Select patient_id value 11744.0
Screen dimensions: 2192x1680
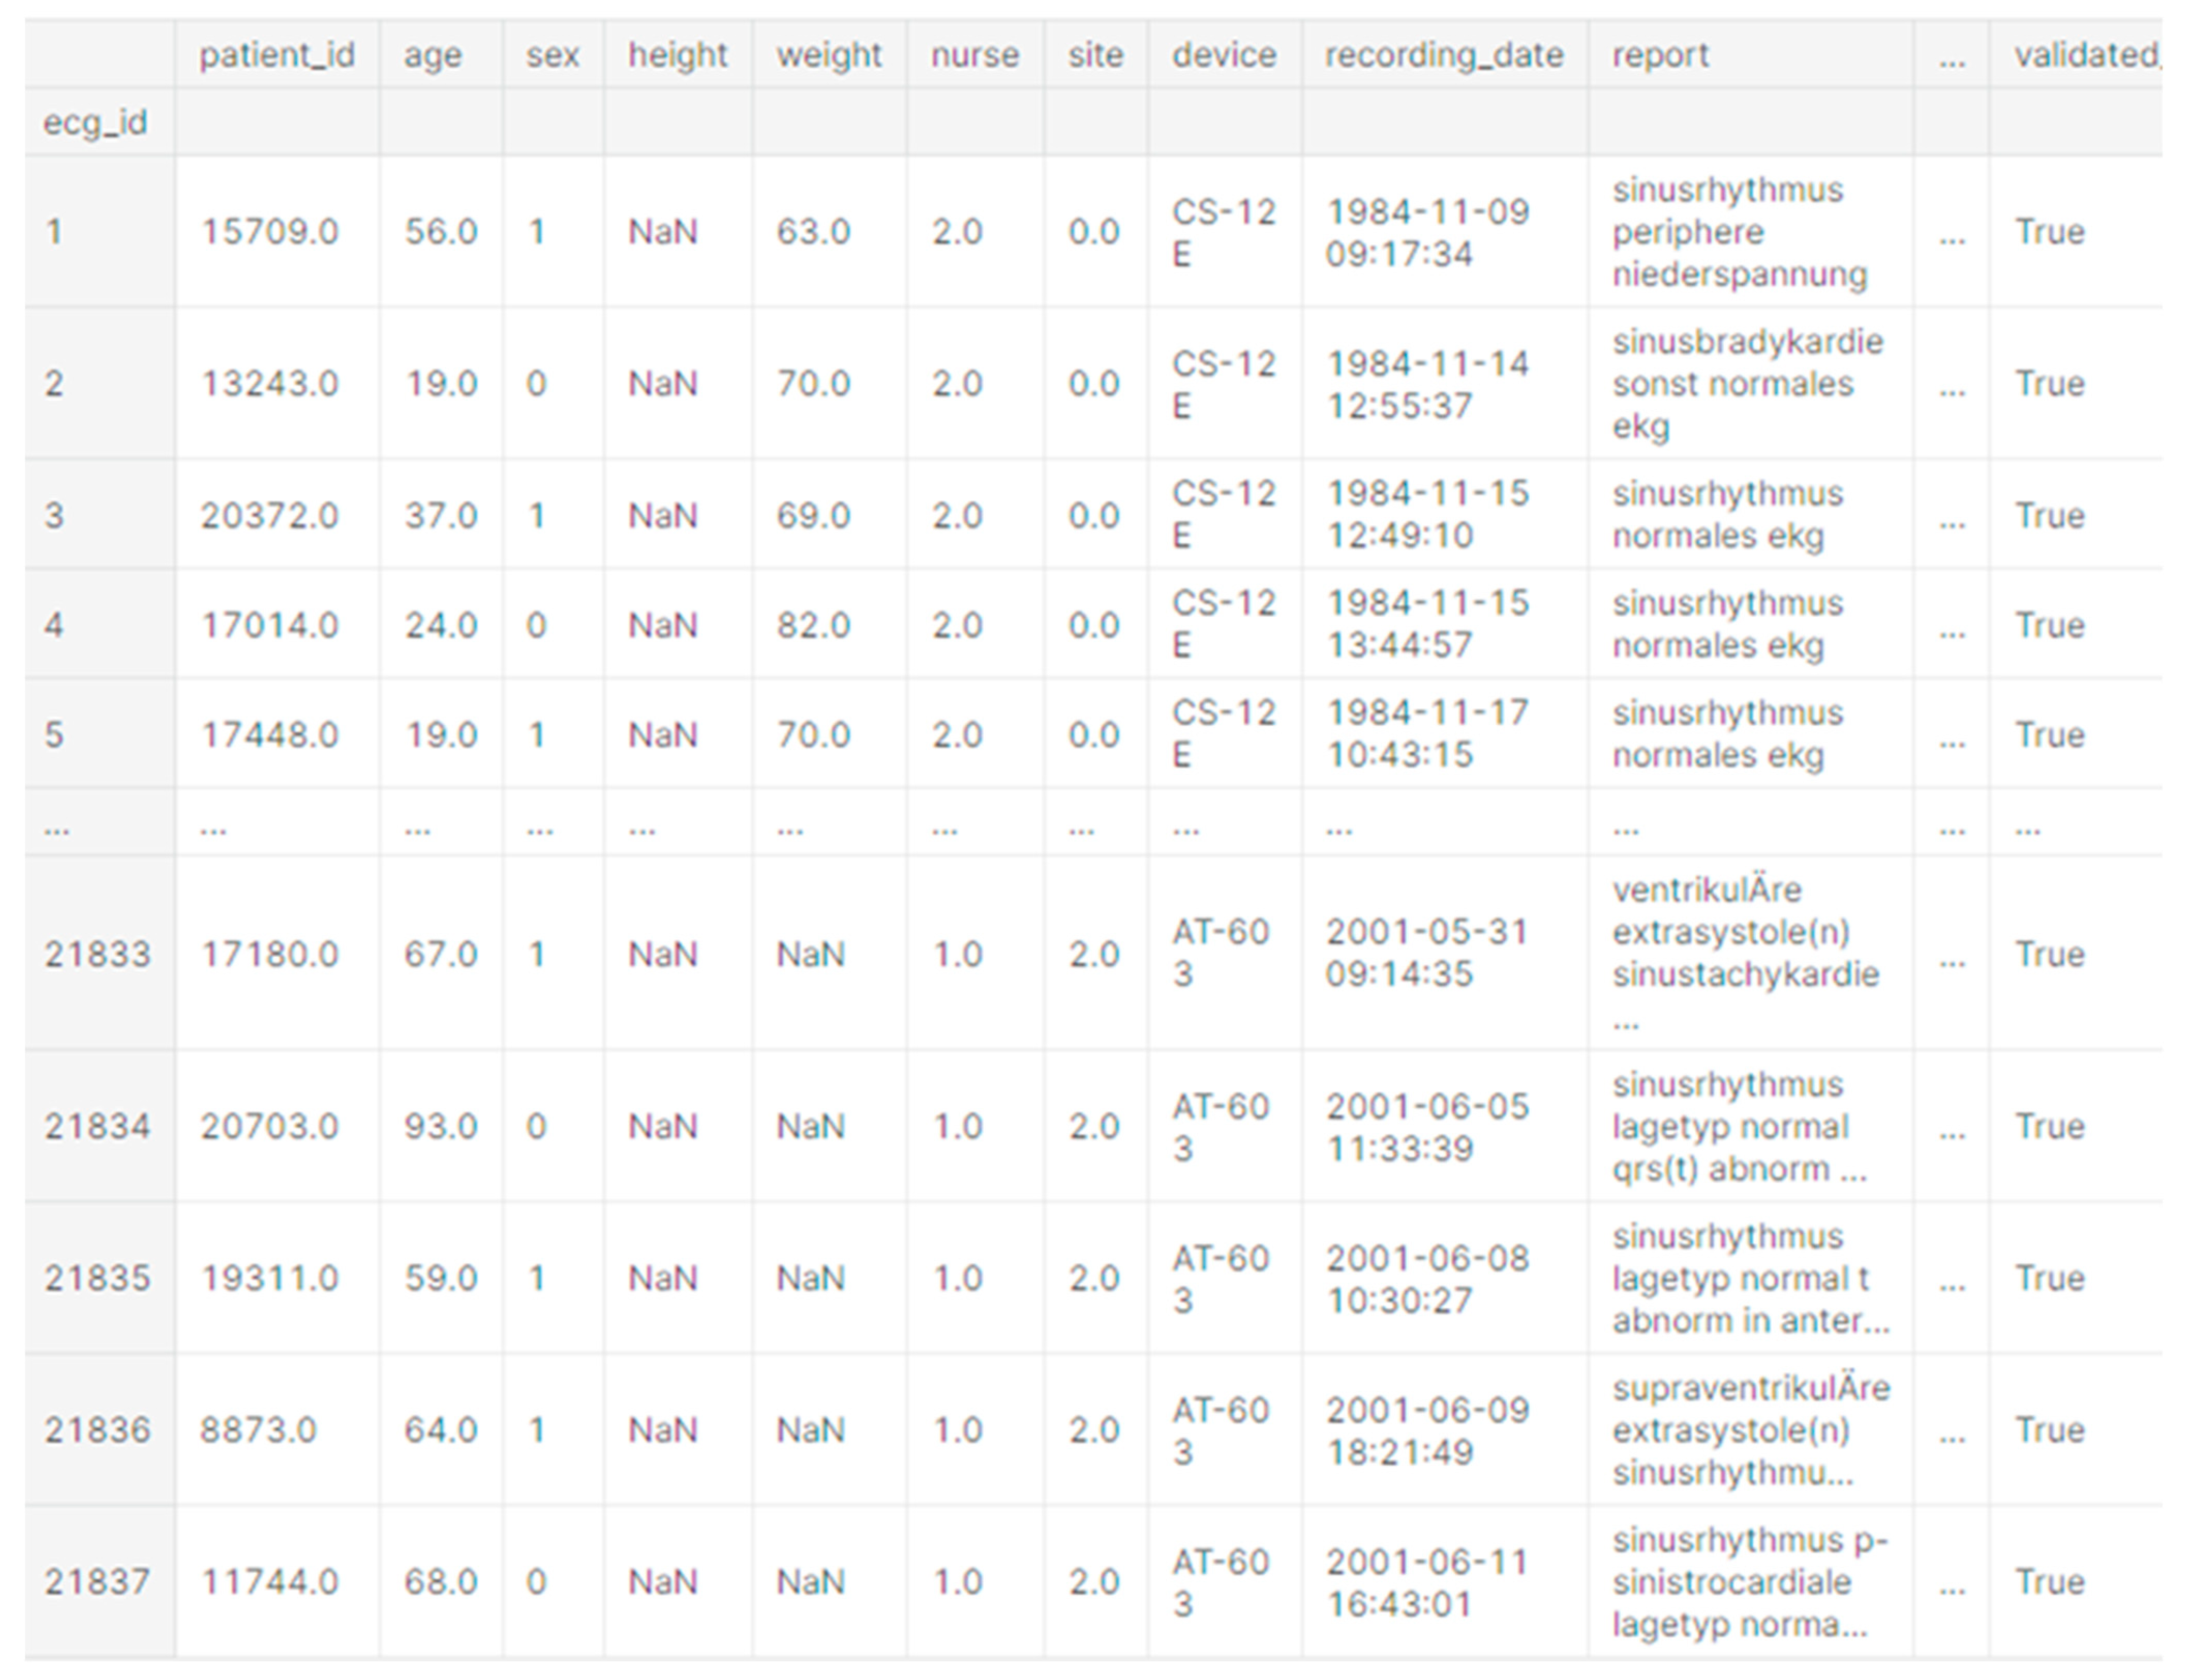tap(270, 1582)
